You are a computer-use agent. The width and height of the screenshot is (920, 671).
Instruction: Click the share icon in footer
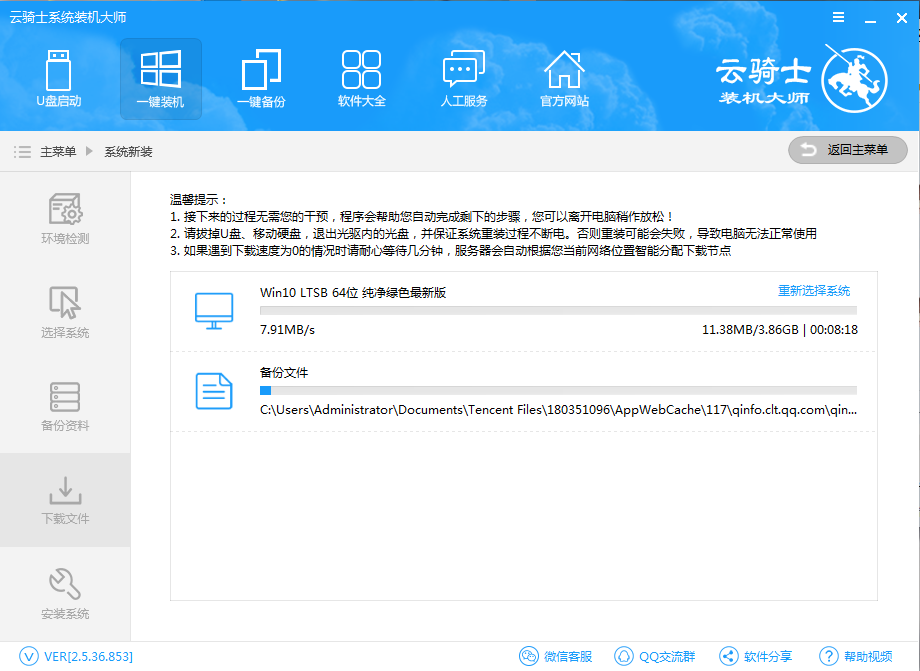pyautogui.click(x=729, y=656)
